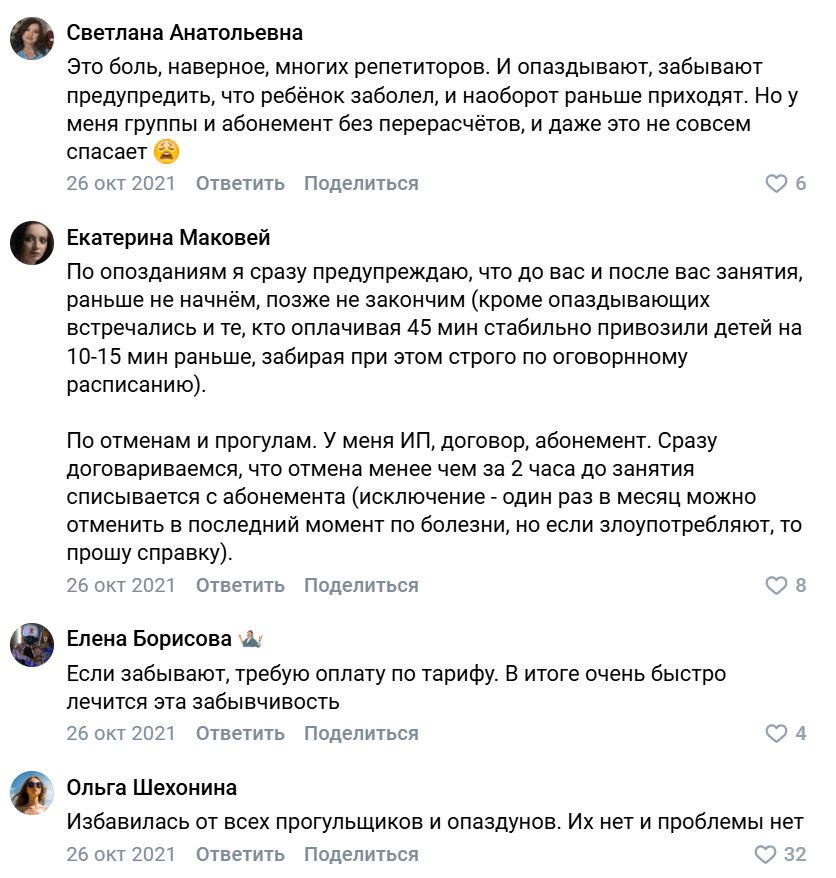The width and height of the screenshot is (836, 878).
Task: Share Ольга Шехонина's comment via Поделиться
Action: tap(361, 855)
